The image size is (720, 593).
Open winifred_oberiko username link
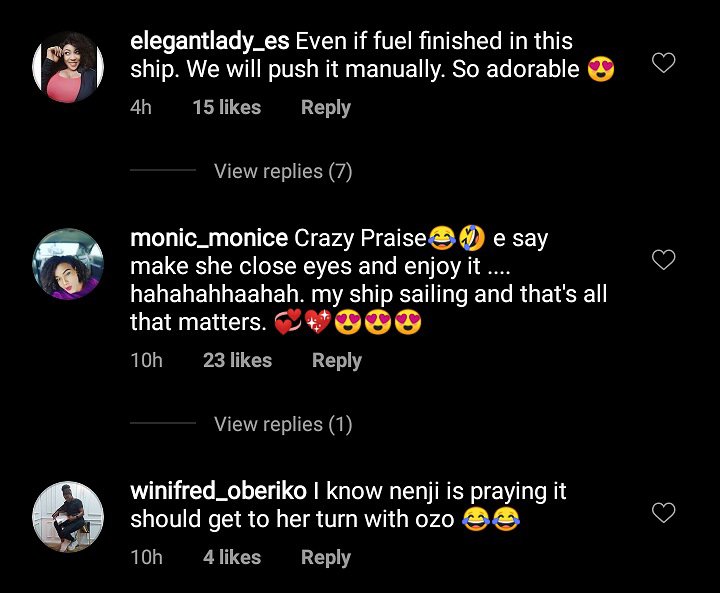point(218,492)
